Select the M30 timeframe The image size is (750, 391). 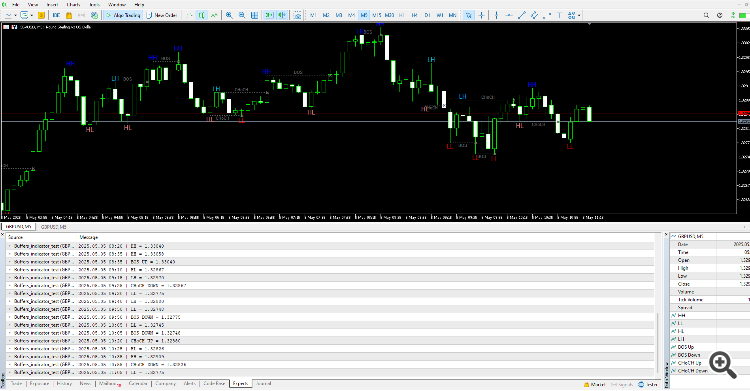389,15
